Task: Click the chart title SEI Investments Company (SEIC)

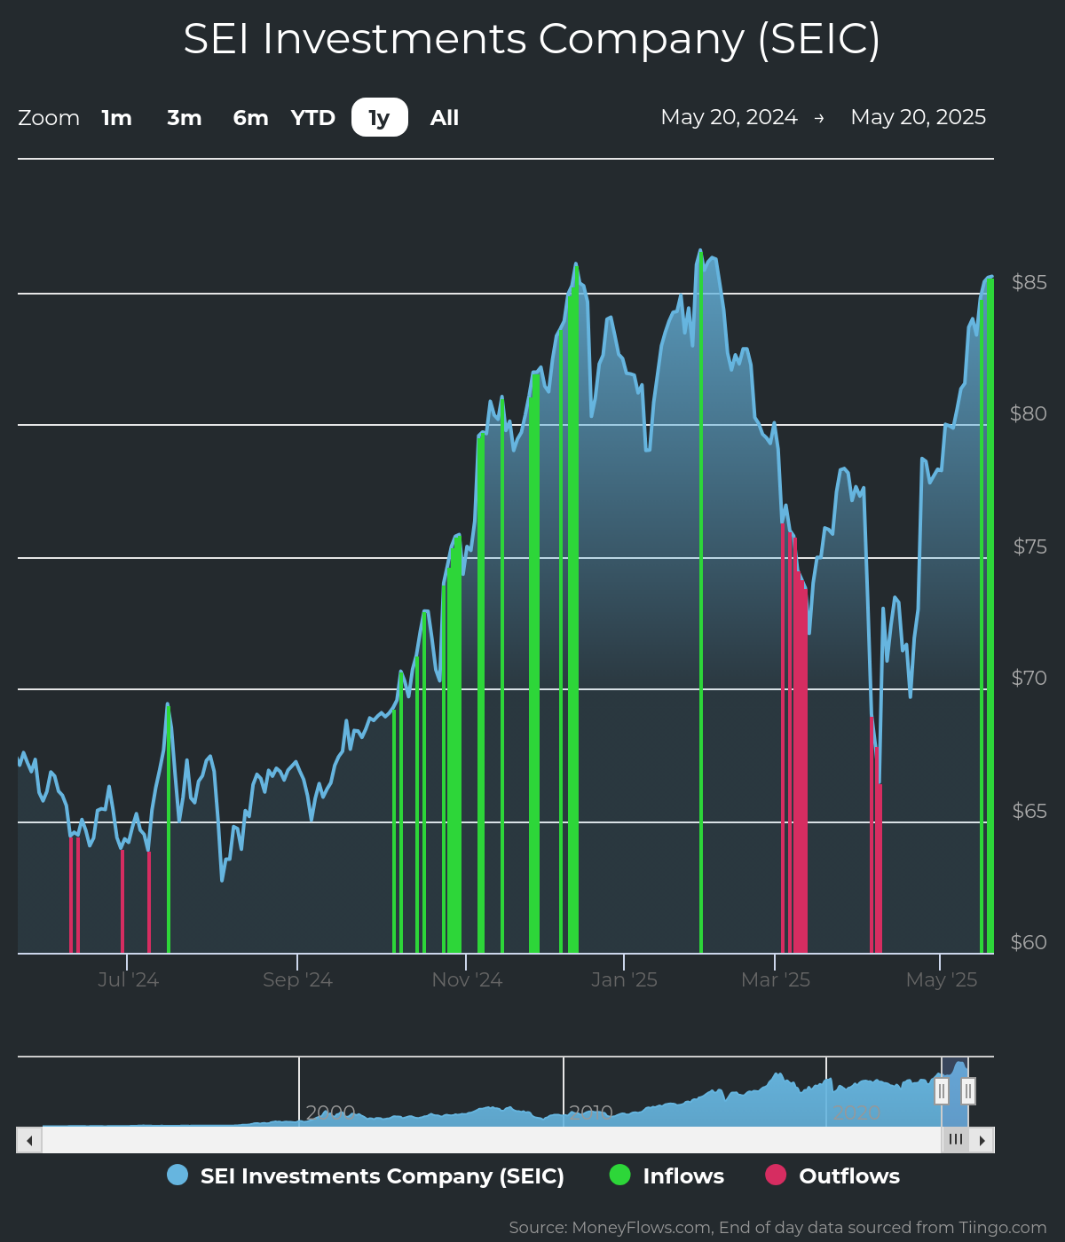Action: click(532, 39)
